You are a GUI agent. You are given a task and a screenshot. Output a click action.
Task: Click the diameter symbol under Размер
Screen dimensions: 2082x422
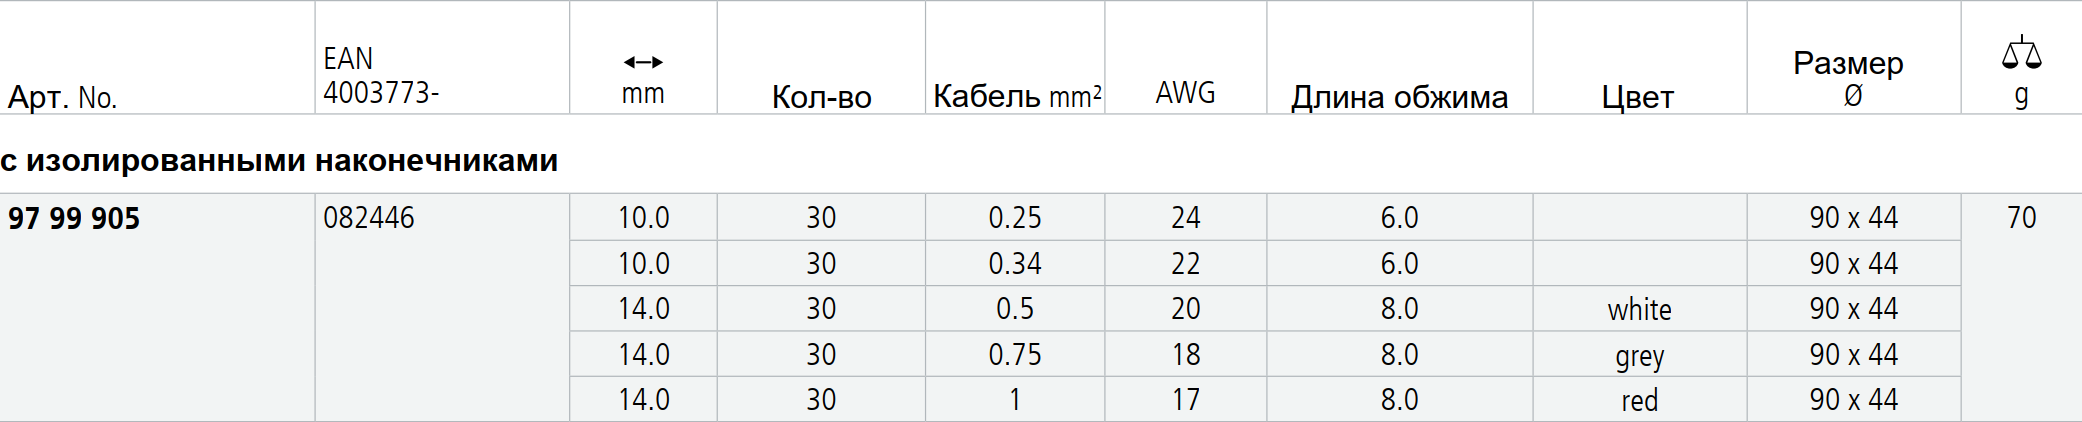pyautogui.click(x=1853, y=96)
